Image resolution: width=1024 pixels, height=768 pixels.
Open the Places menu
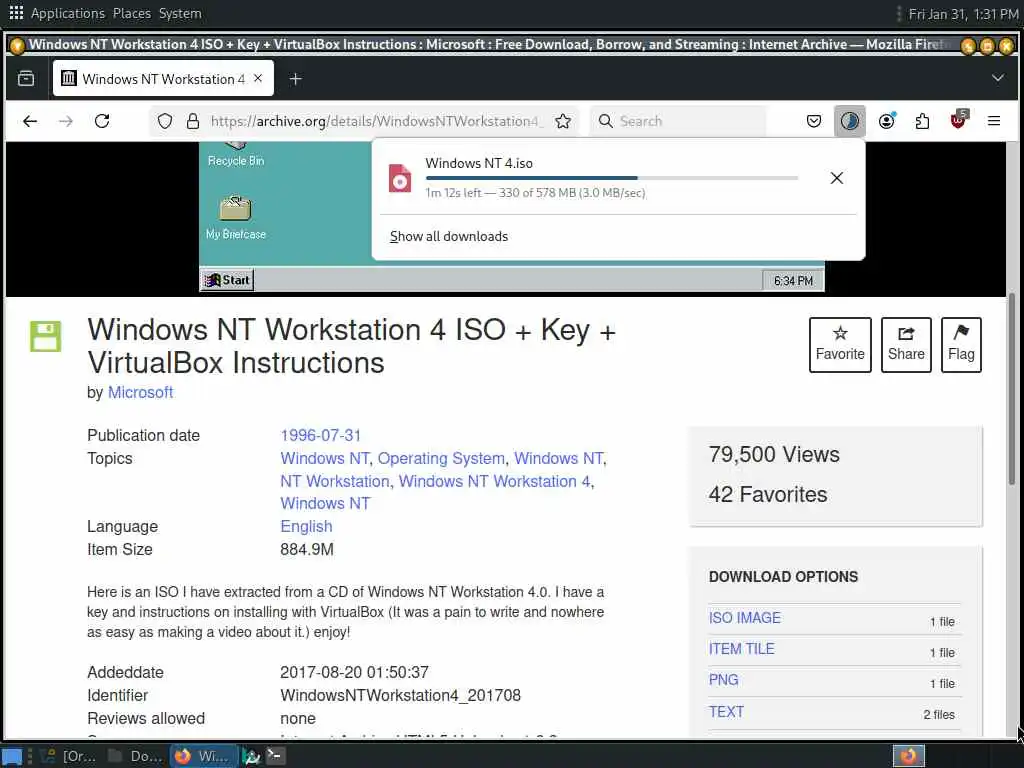(x=131, y=13)
